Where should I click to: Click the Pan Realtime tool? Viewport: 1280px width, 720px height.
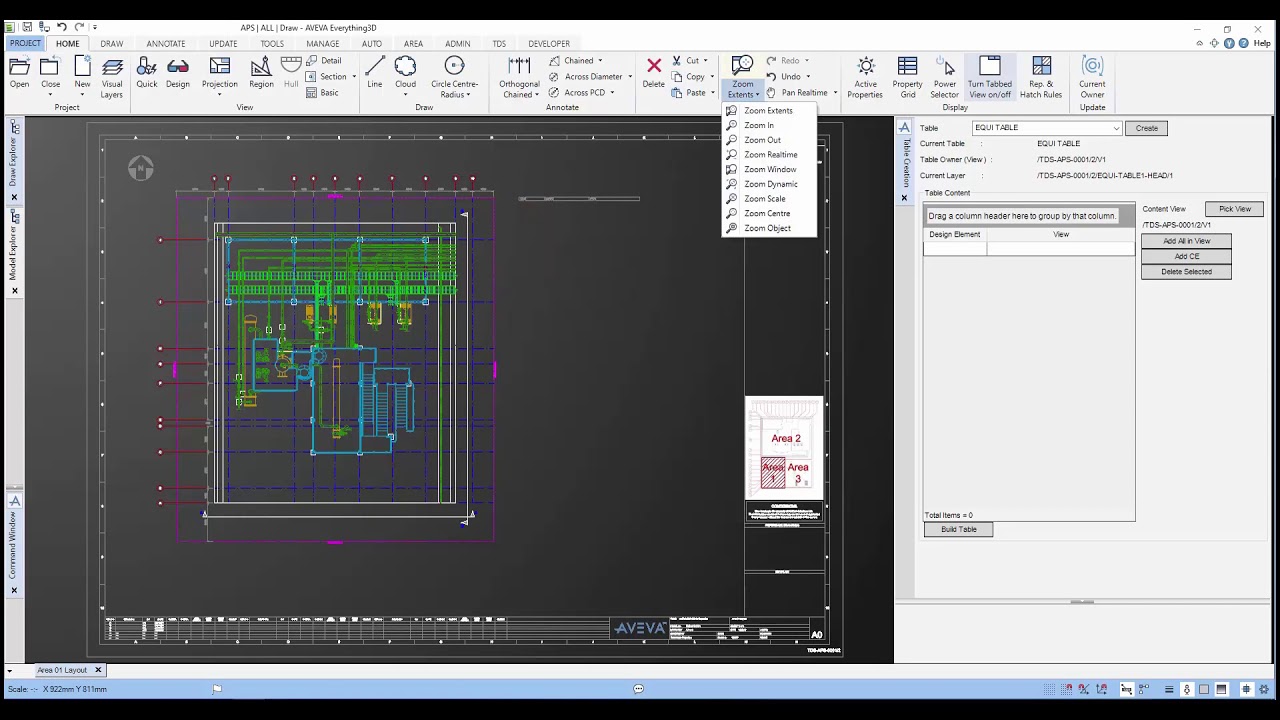[x=804, y=92]
